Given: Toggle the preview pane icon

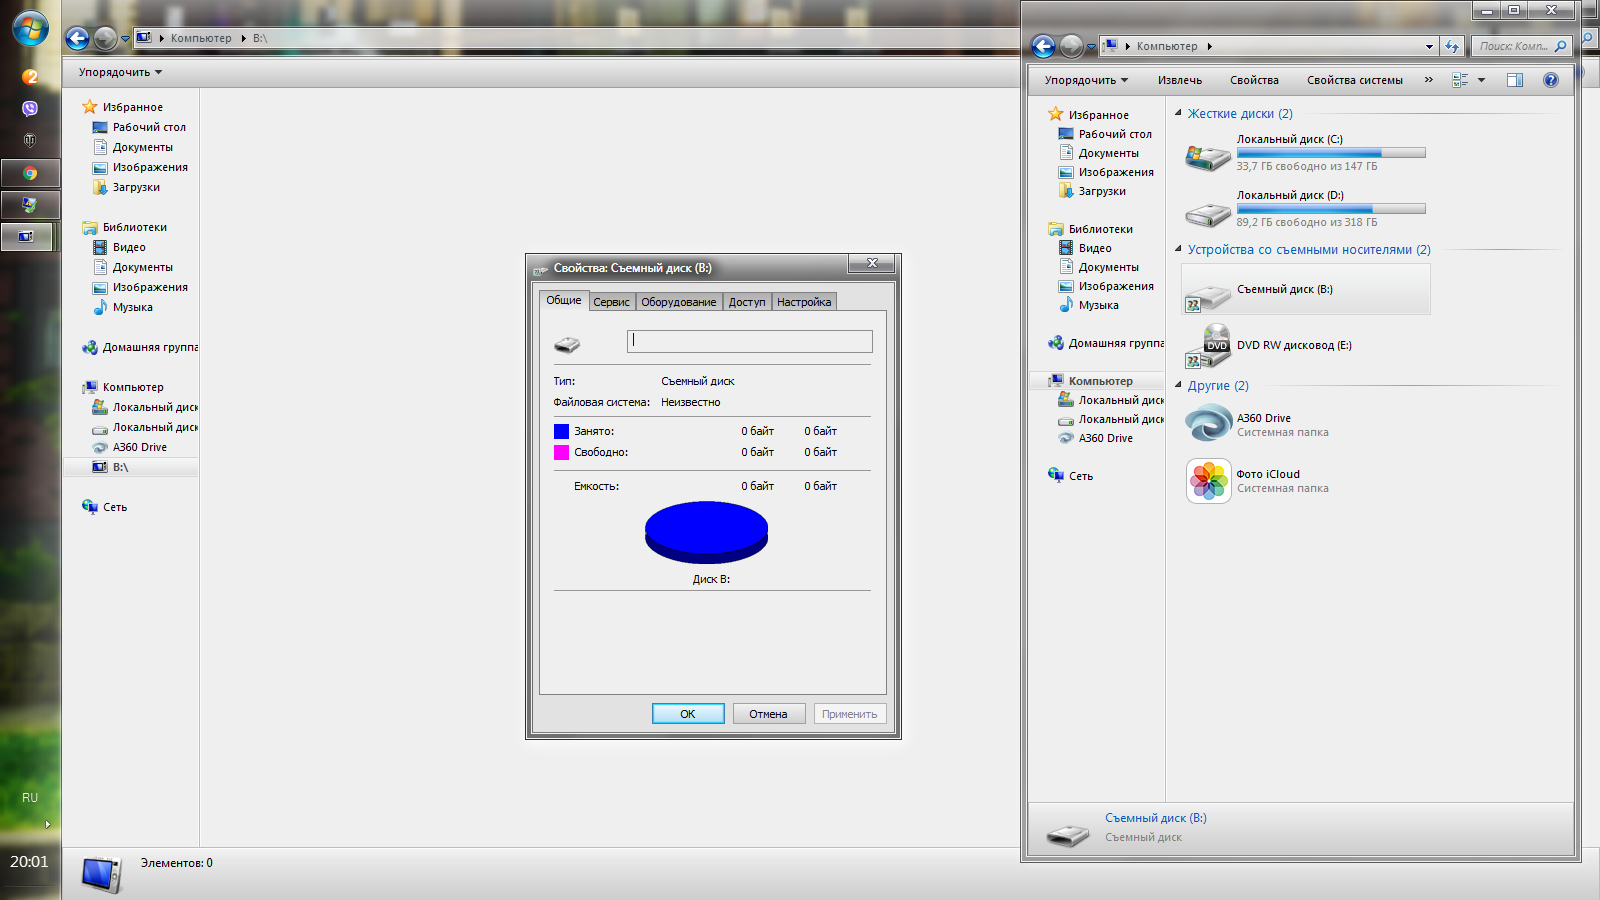Looking at the screenshot, I should pos(1514,80).
